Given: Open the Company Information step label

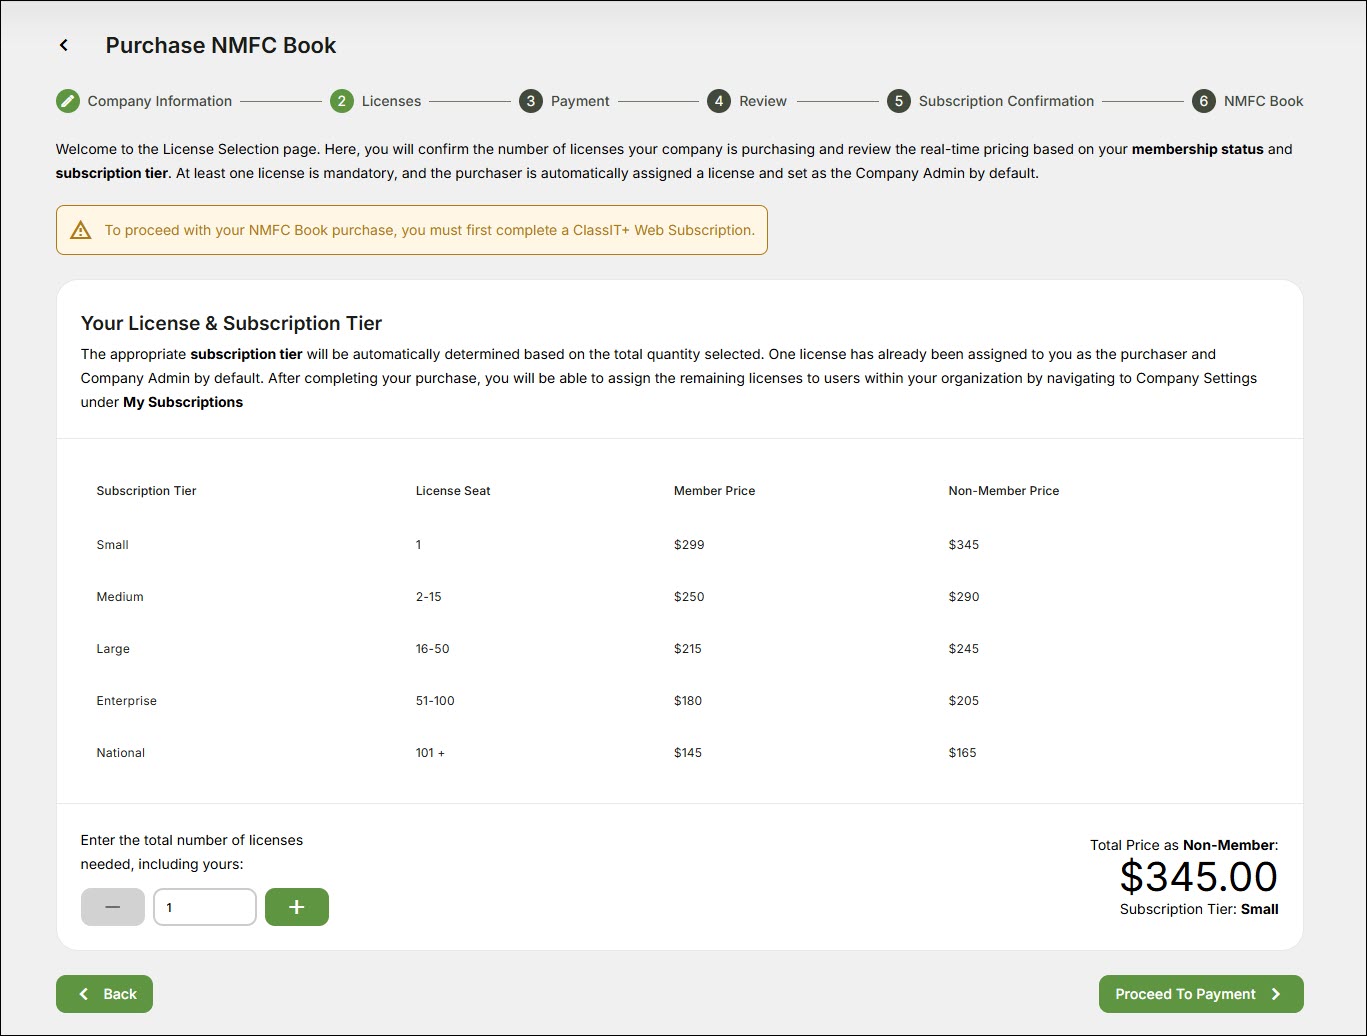Looking at the screenshot, I should point(159,101).
